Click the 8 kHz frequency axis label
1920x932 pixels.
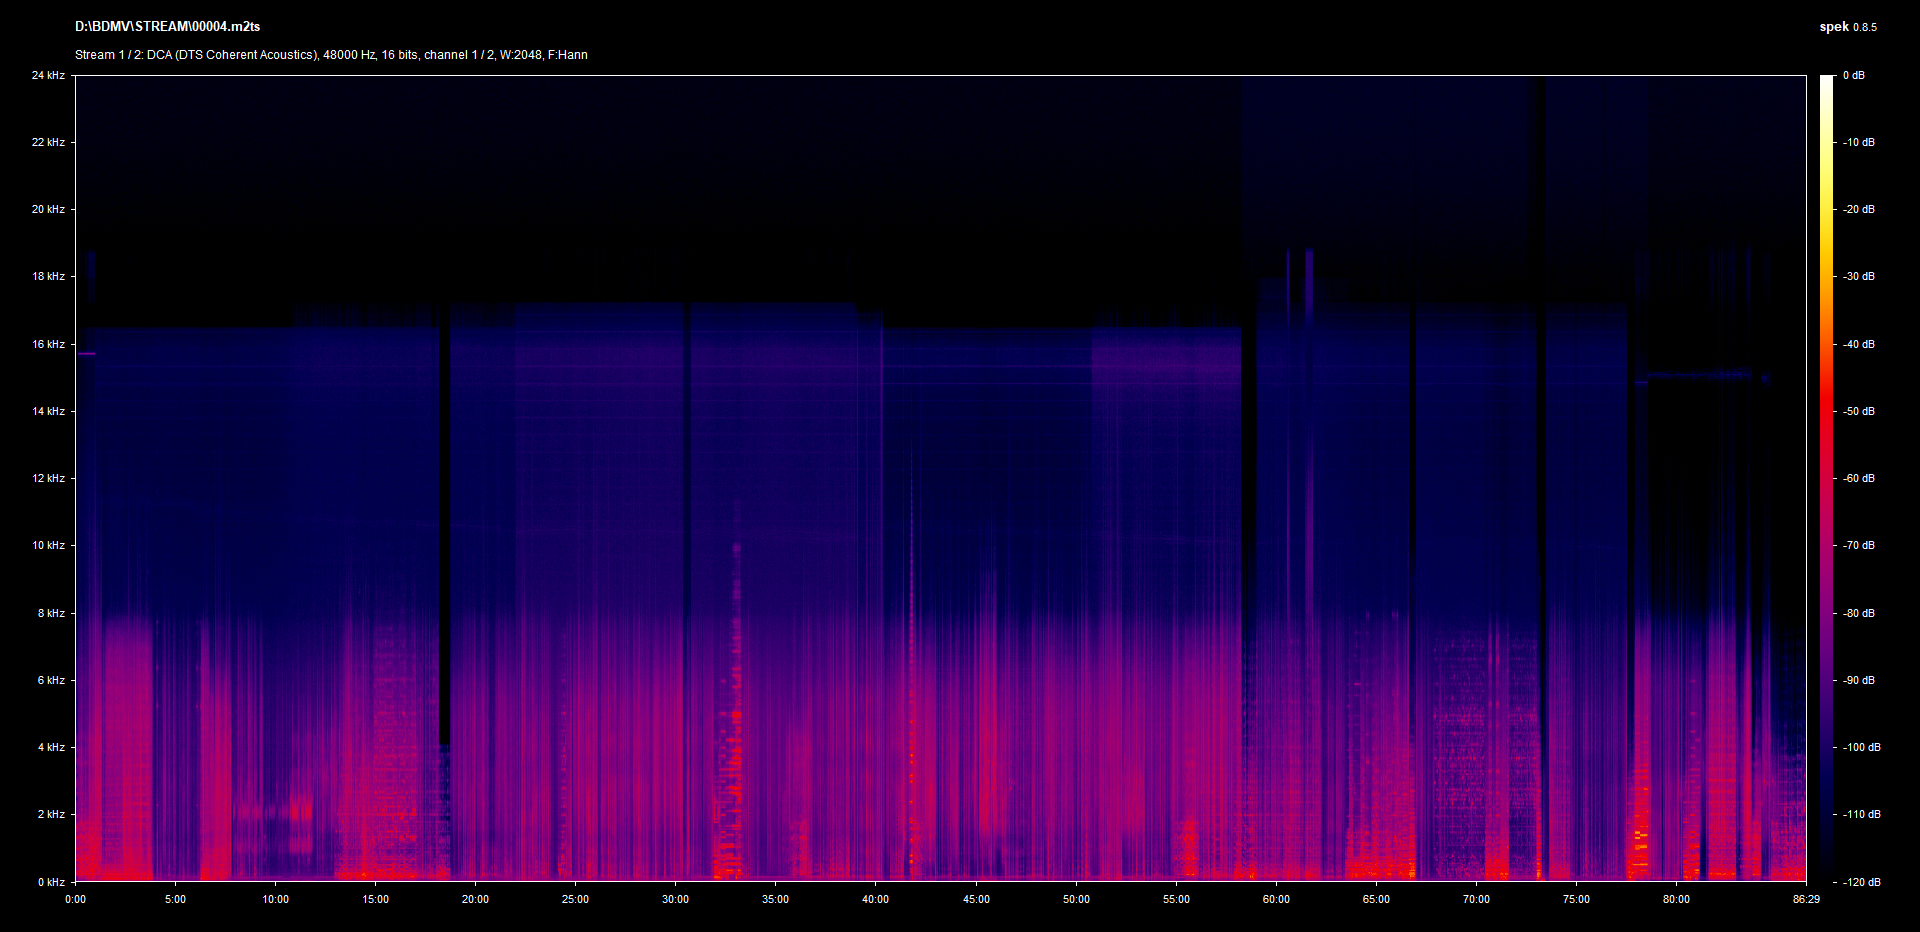tap(51, 613)
